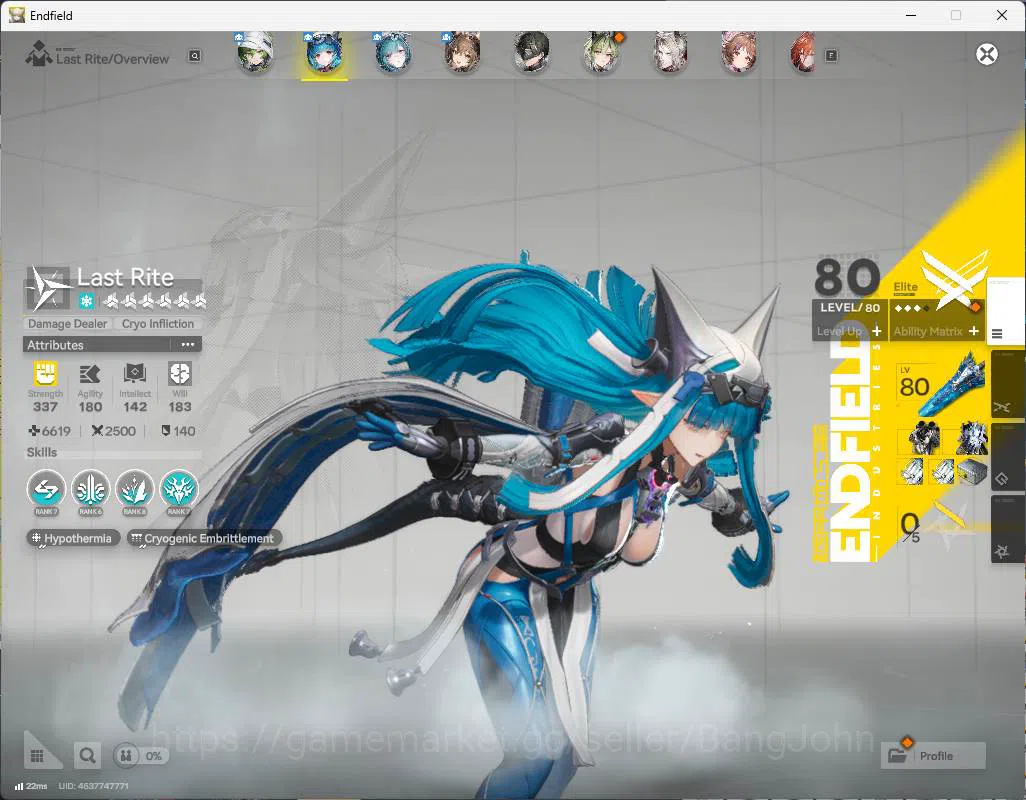The height and width of the screenshot is (800, 1026).
Task: Click the Cryo Infliction tag
Action: click(158, 324)
